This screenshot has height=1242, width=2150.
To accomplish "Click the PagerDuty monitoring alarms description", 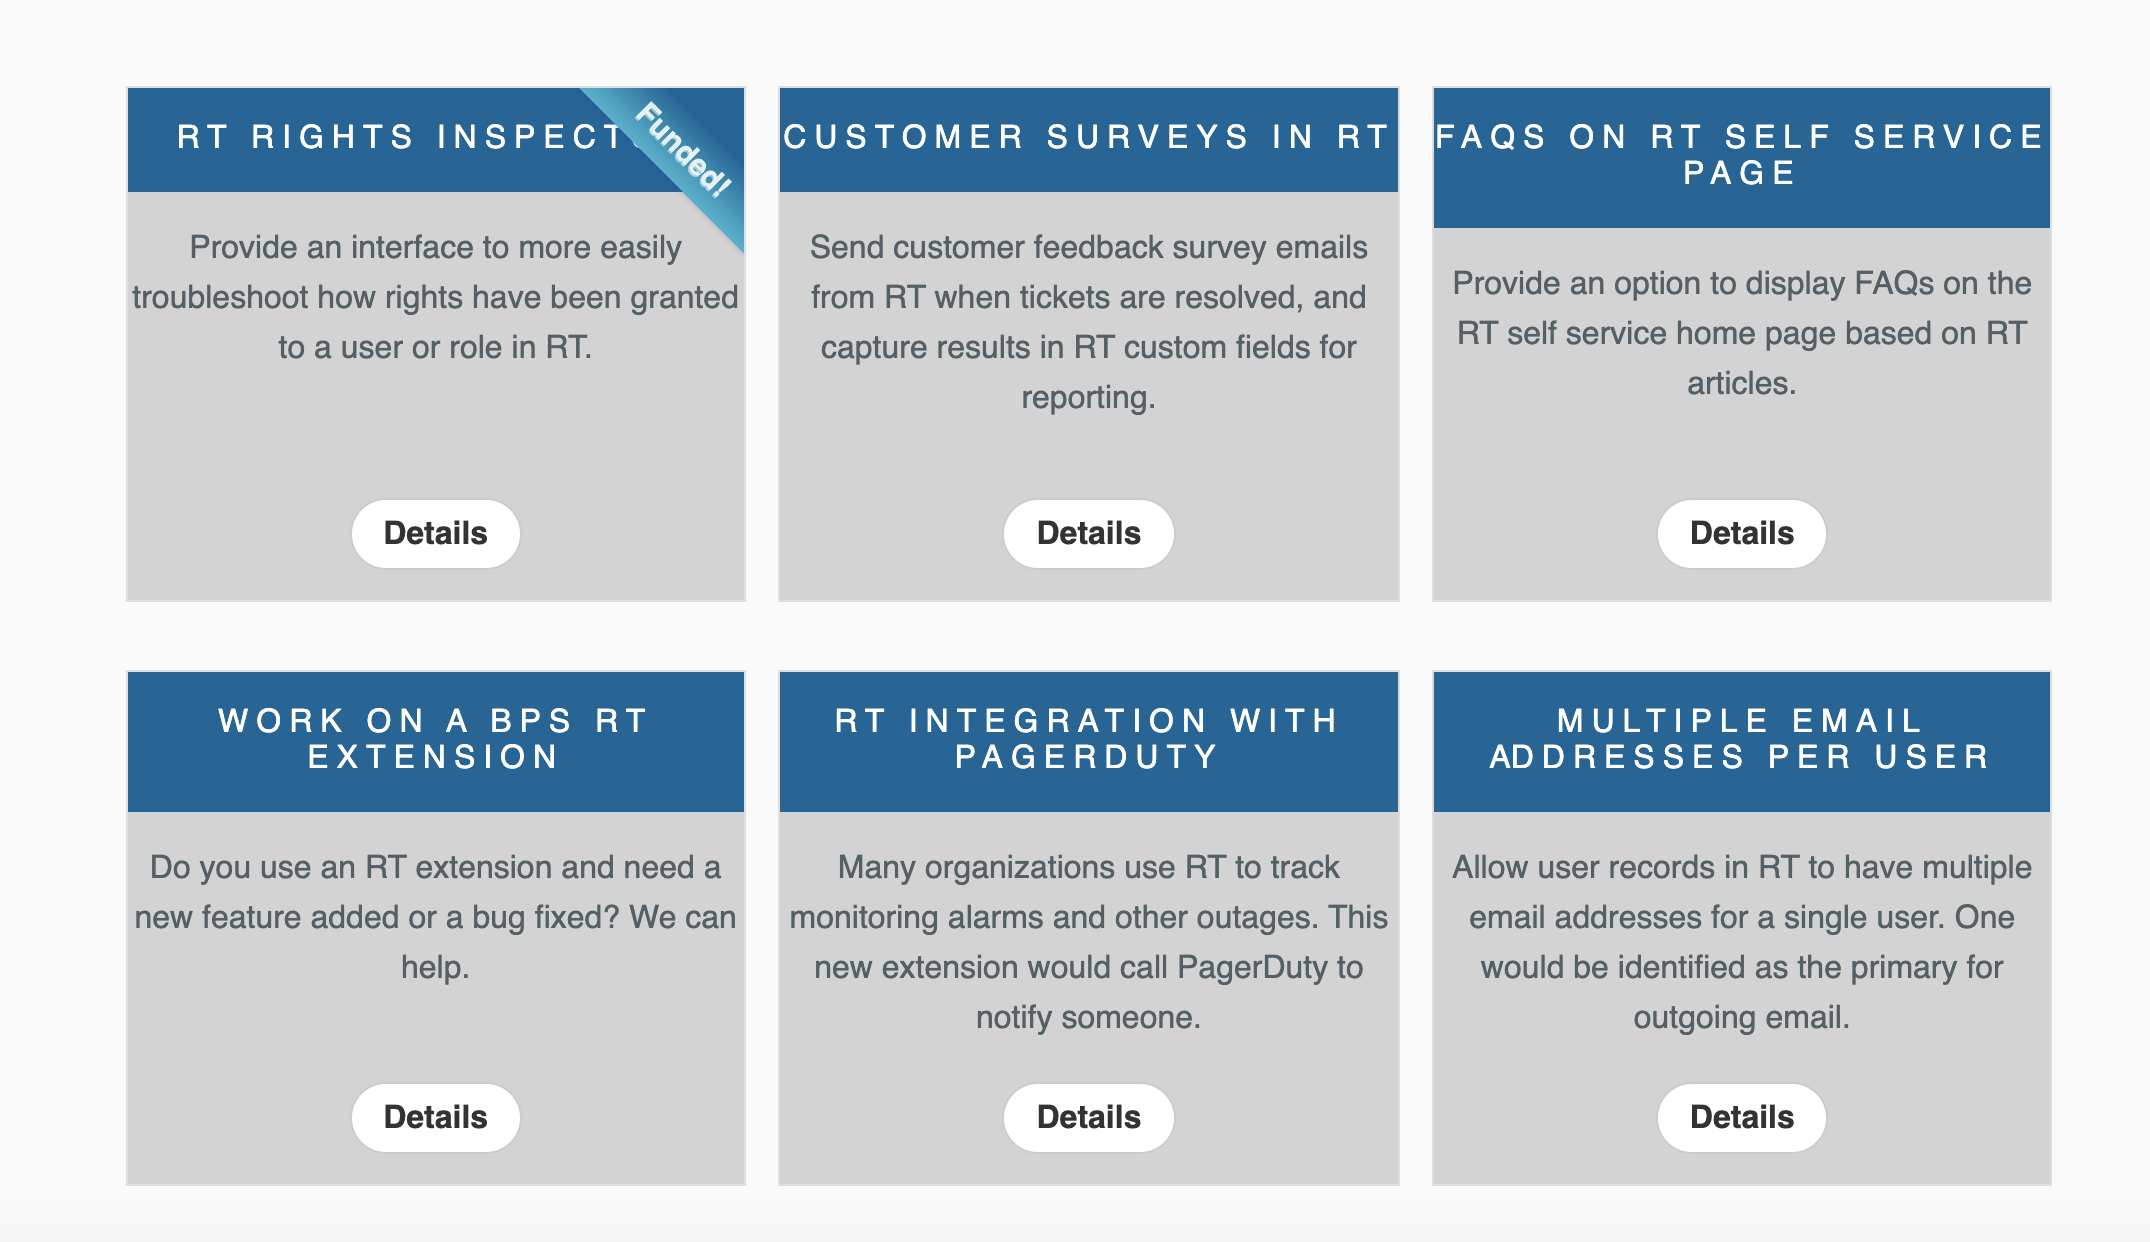I will (1088, 942).
